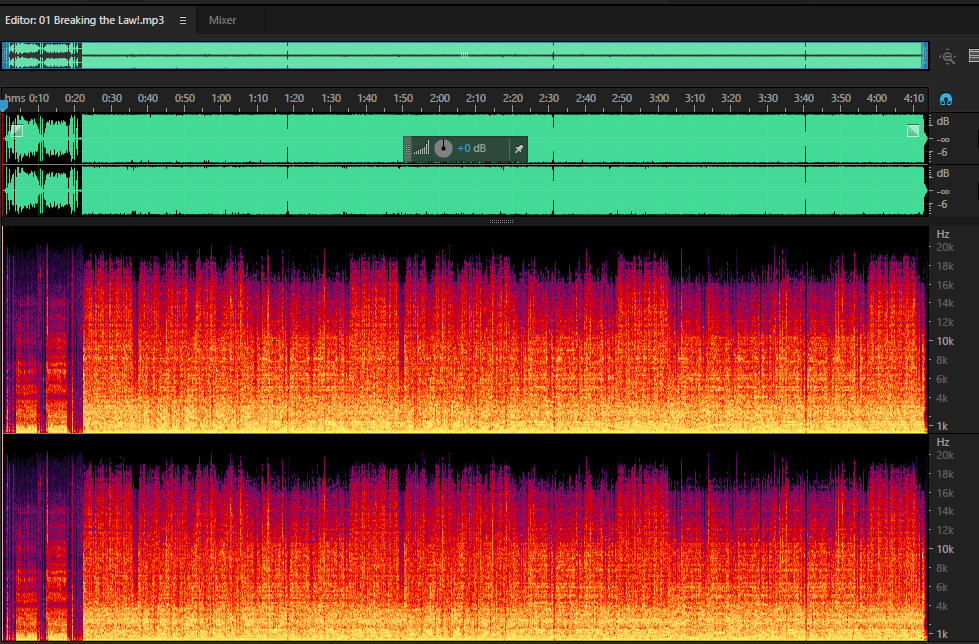Click the 1:10 mark on the ruler
979x644 pixels.
pos(258,98)
